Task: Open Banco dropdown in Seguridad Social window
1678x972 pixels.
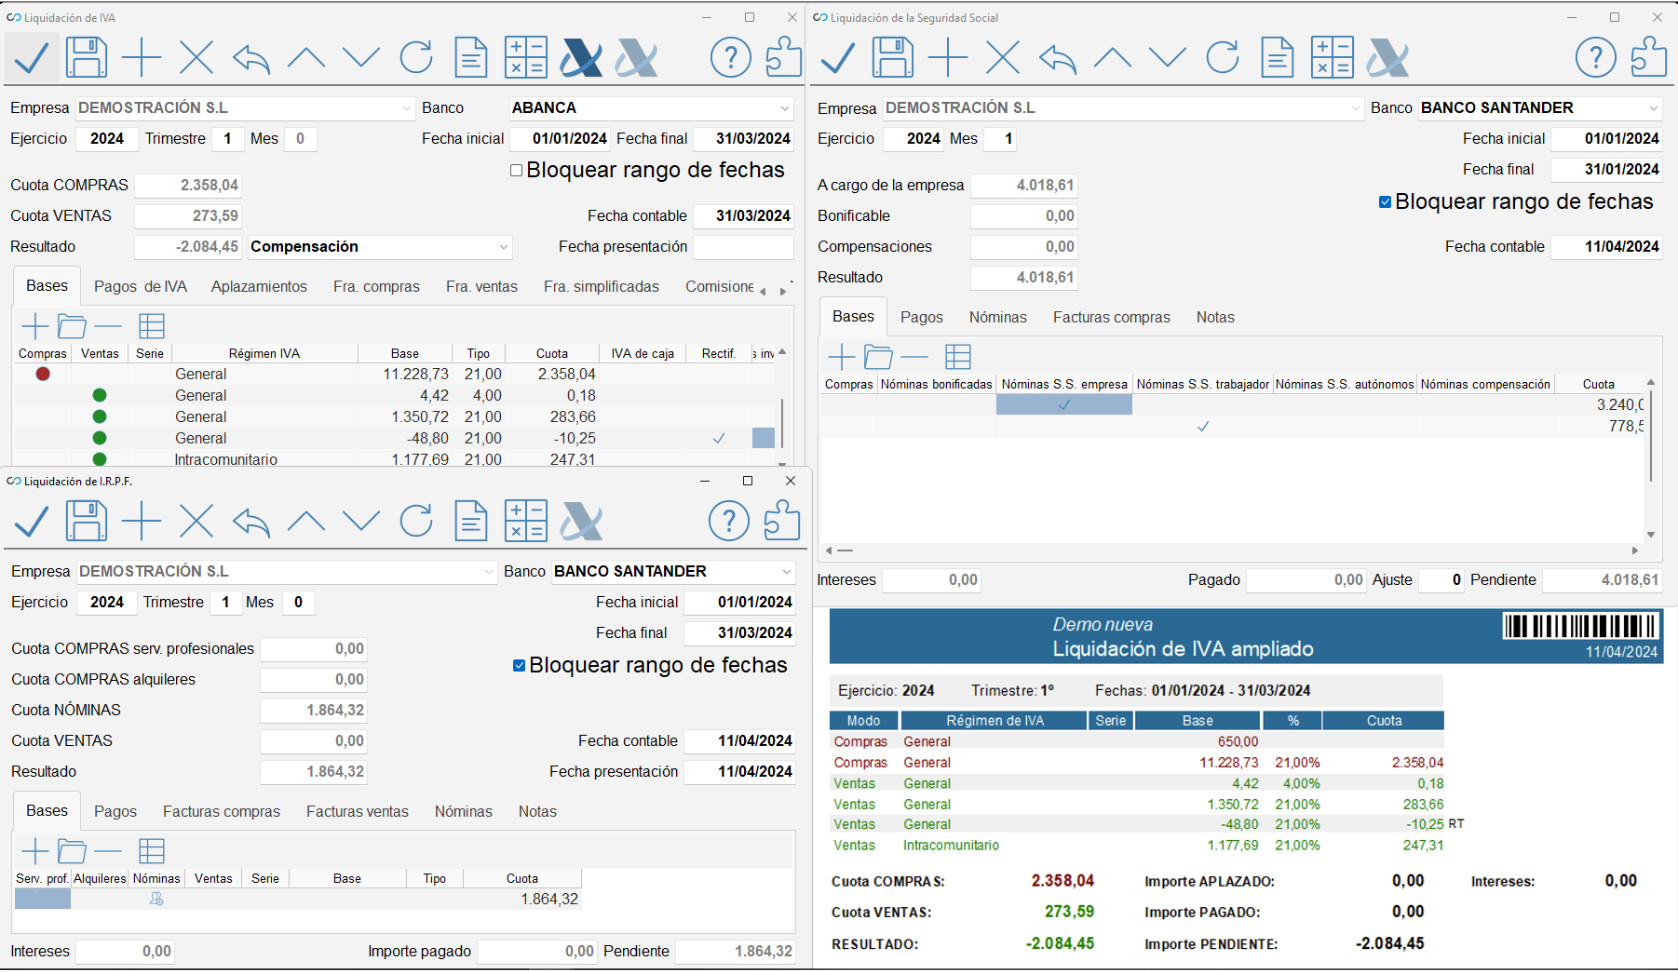Action: coord(1654,108)
